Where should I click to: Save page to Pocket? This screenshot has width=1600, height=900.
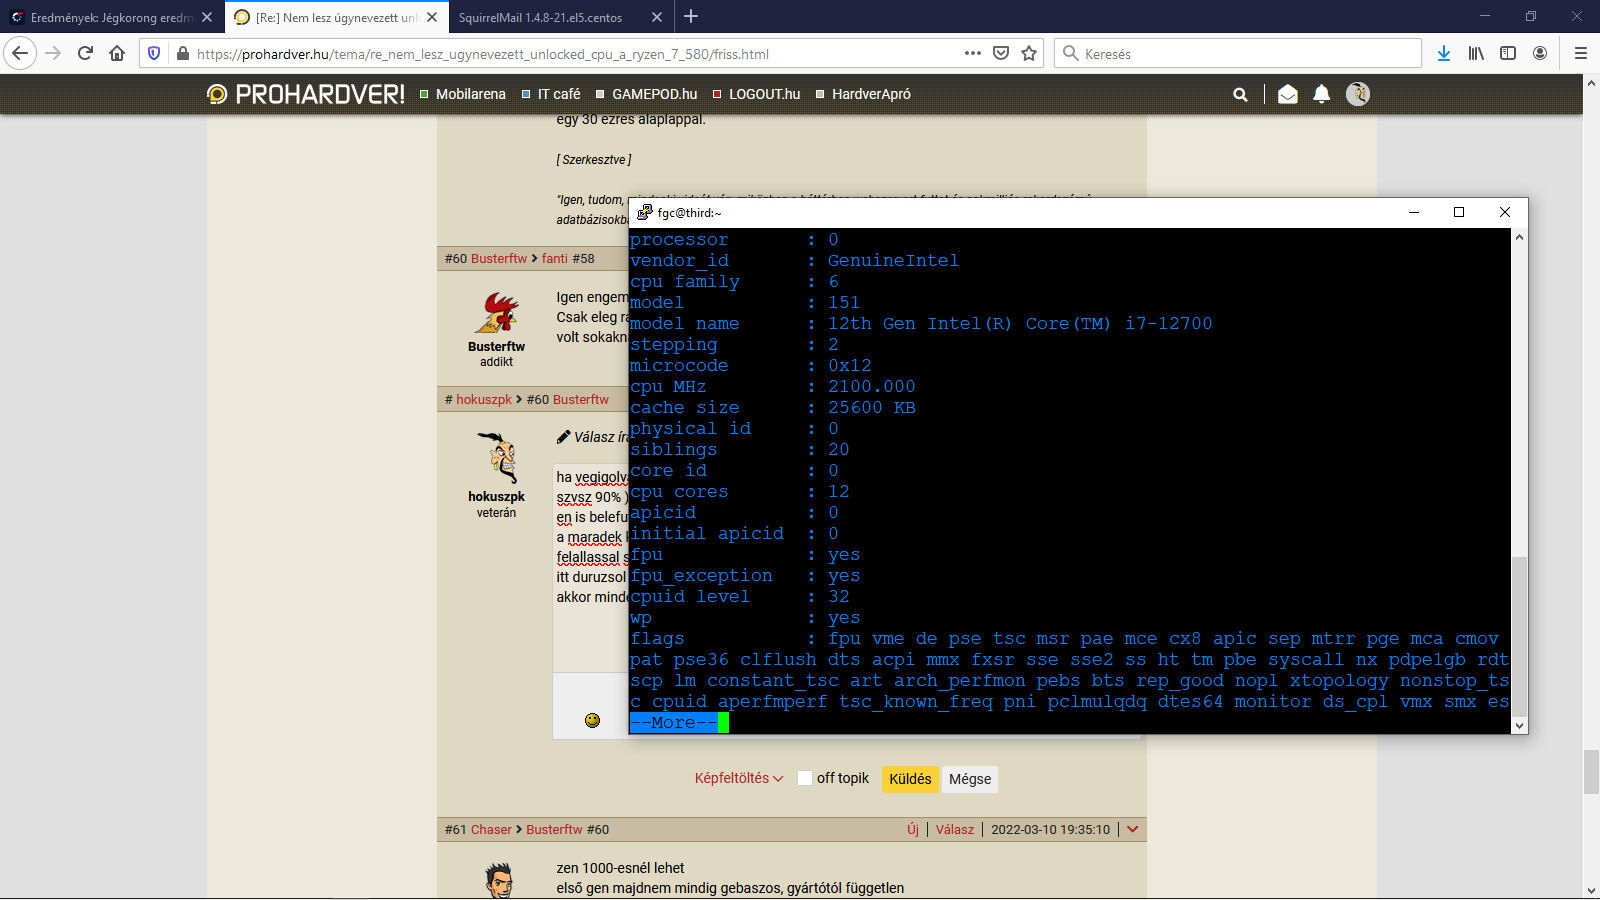(x=1001, y=53)
